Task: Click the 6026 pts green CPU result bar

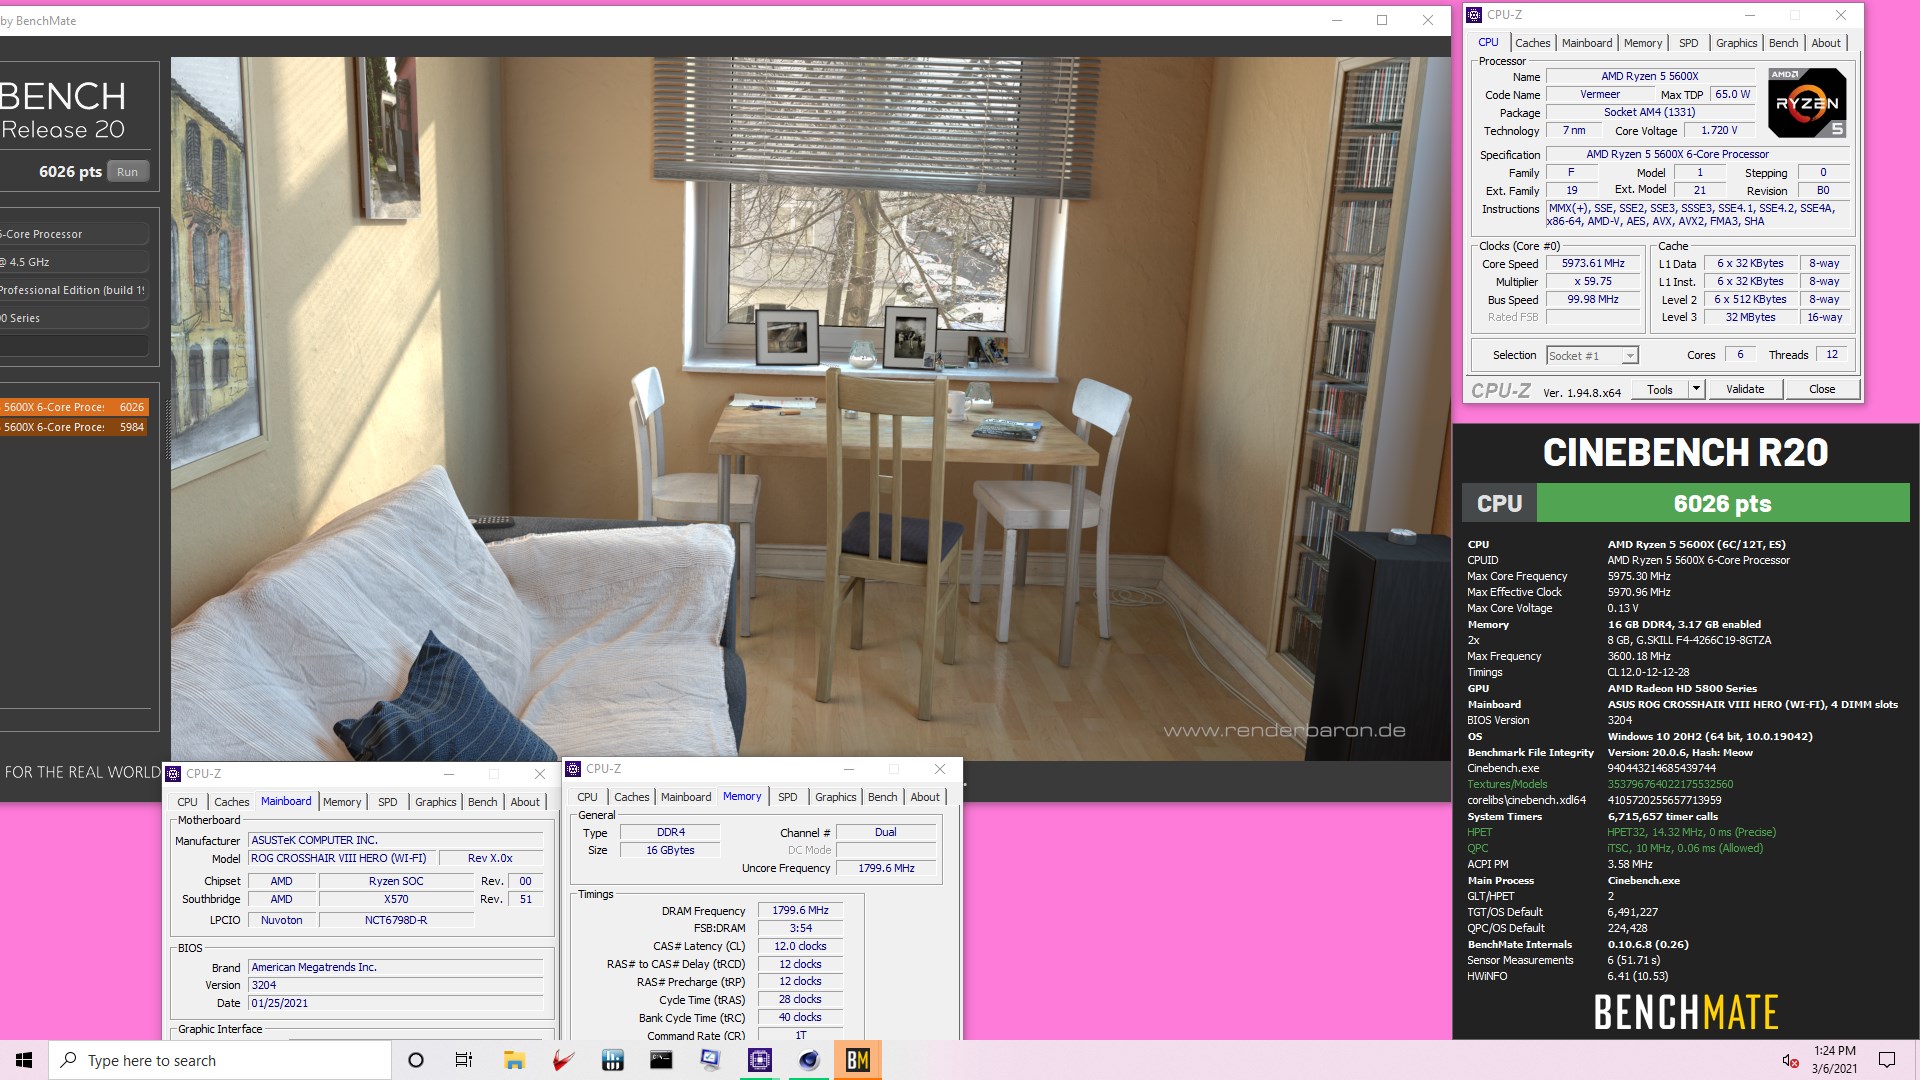Action: (1722, 503)
